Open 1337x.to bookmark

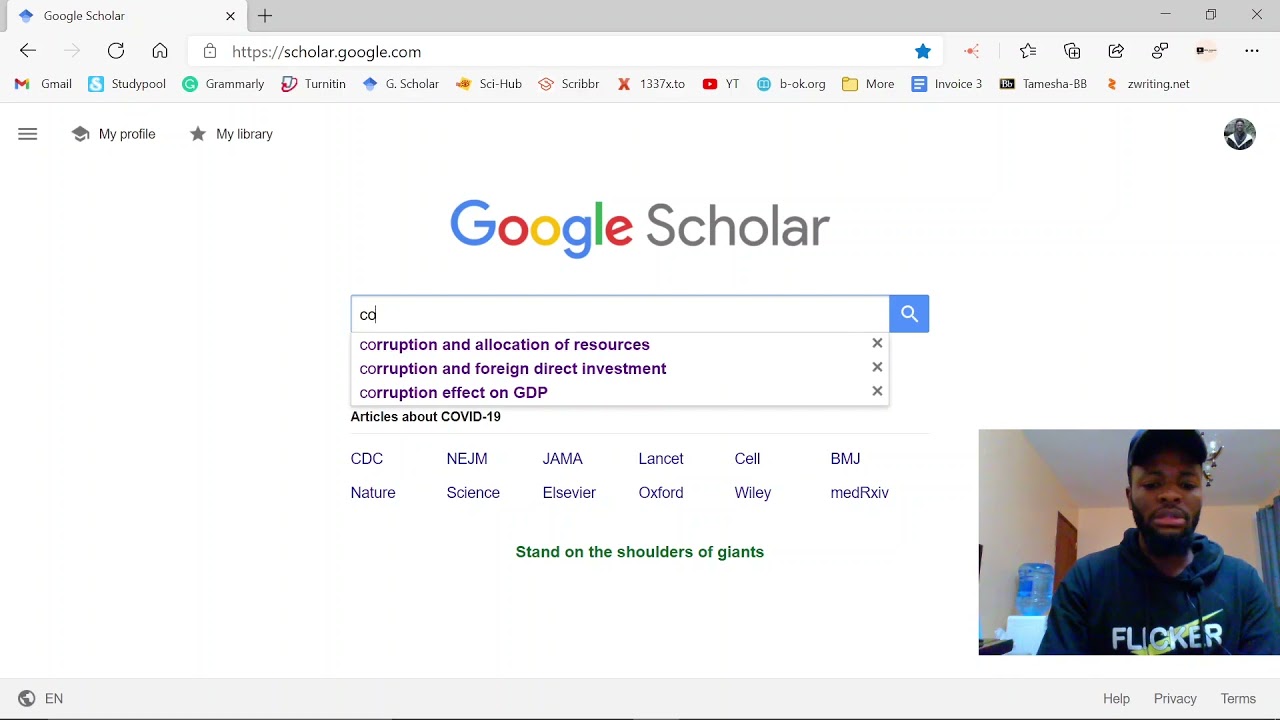coord(651,84)
